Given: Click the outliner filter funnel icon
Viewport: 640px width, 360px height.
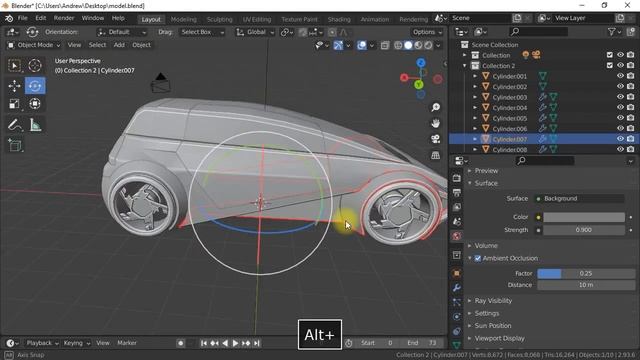Looking at the screenshot, I should [611, 32].
